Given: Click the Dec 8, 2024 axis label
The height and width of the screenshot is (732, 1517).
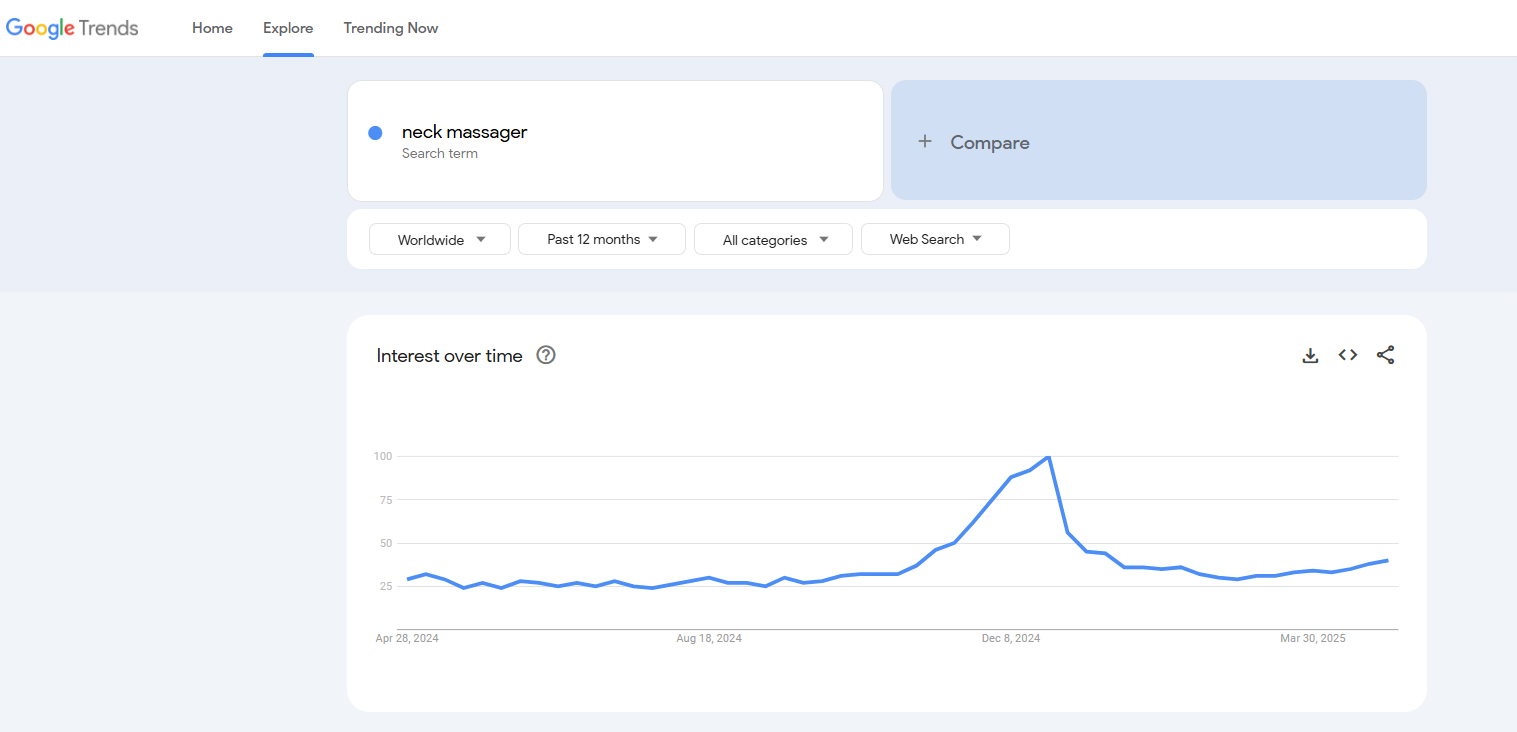Looking at the screenshot, I should click(x=1011, y=638).
